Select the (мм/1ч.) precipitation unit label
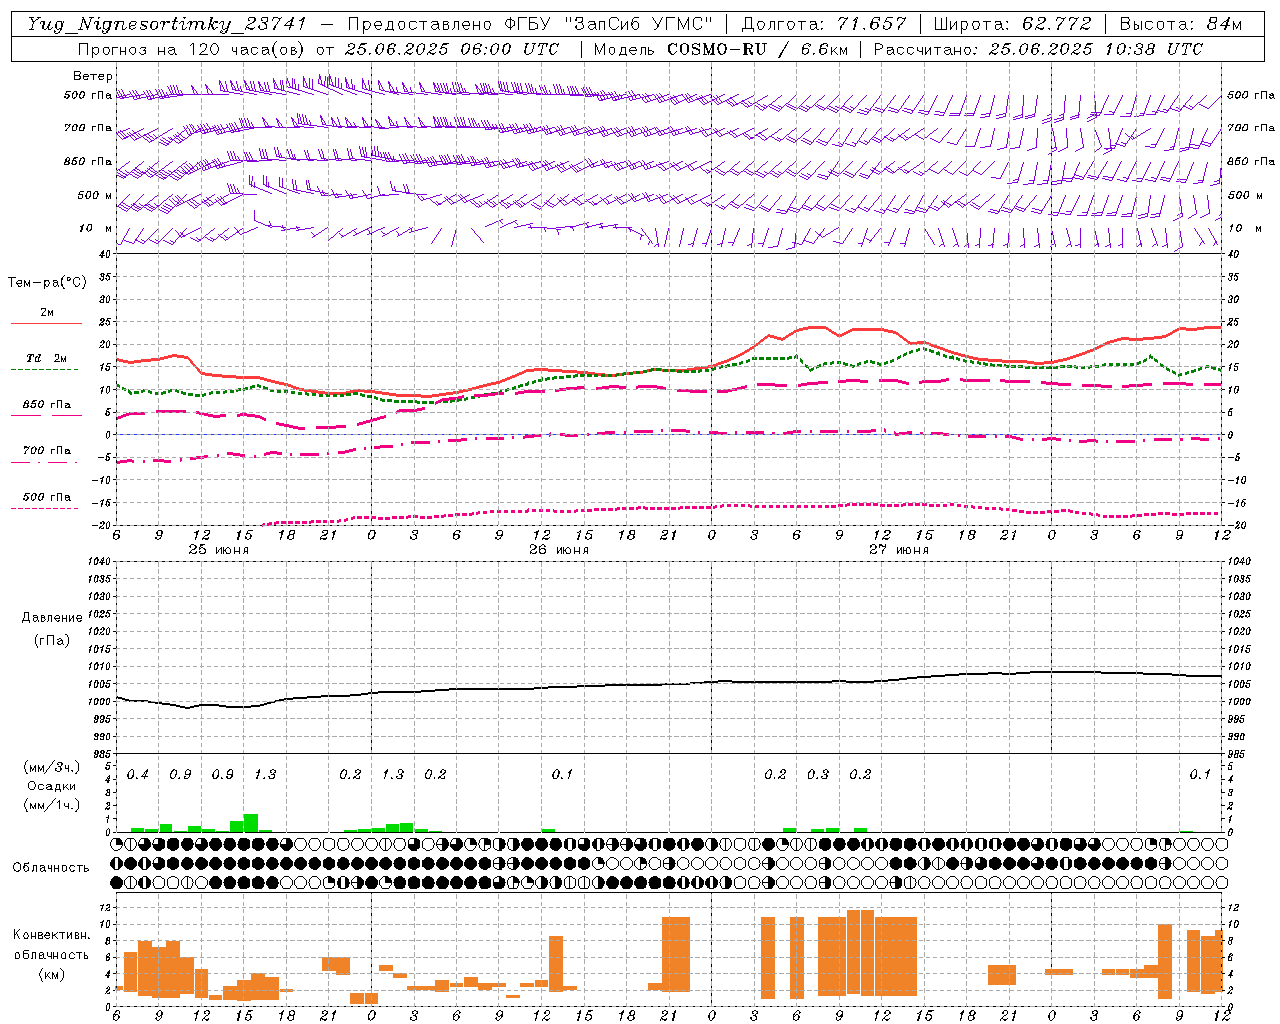The width and height of the screenshot is (1280, 1024). coord(52,805)
